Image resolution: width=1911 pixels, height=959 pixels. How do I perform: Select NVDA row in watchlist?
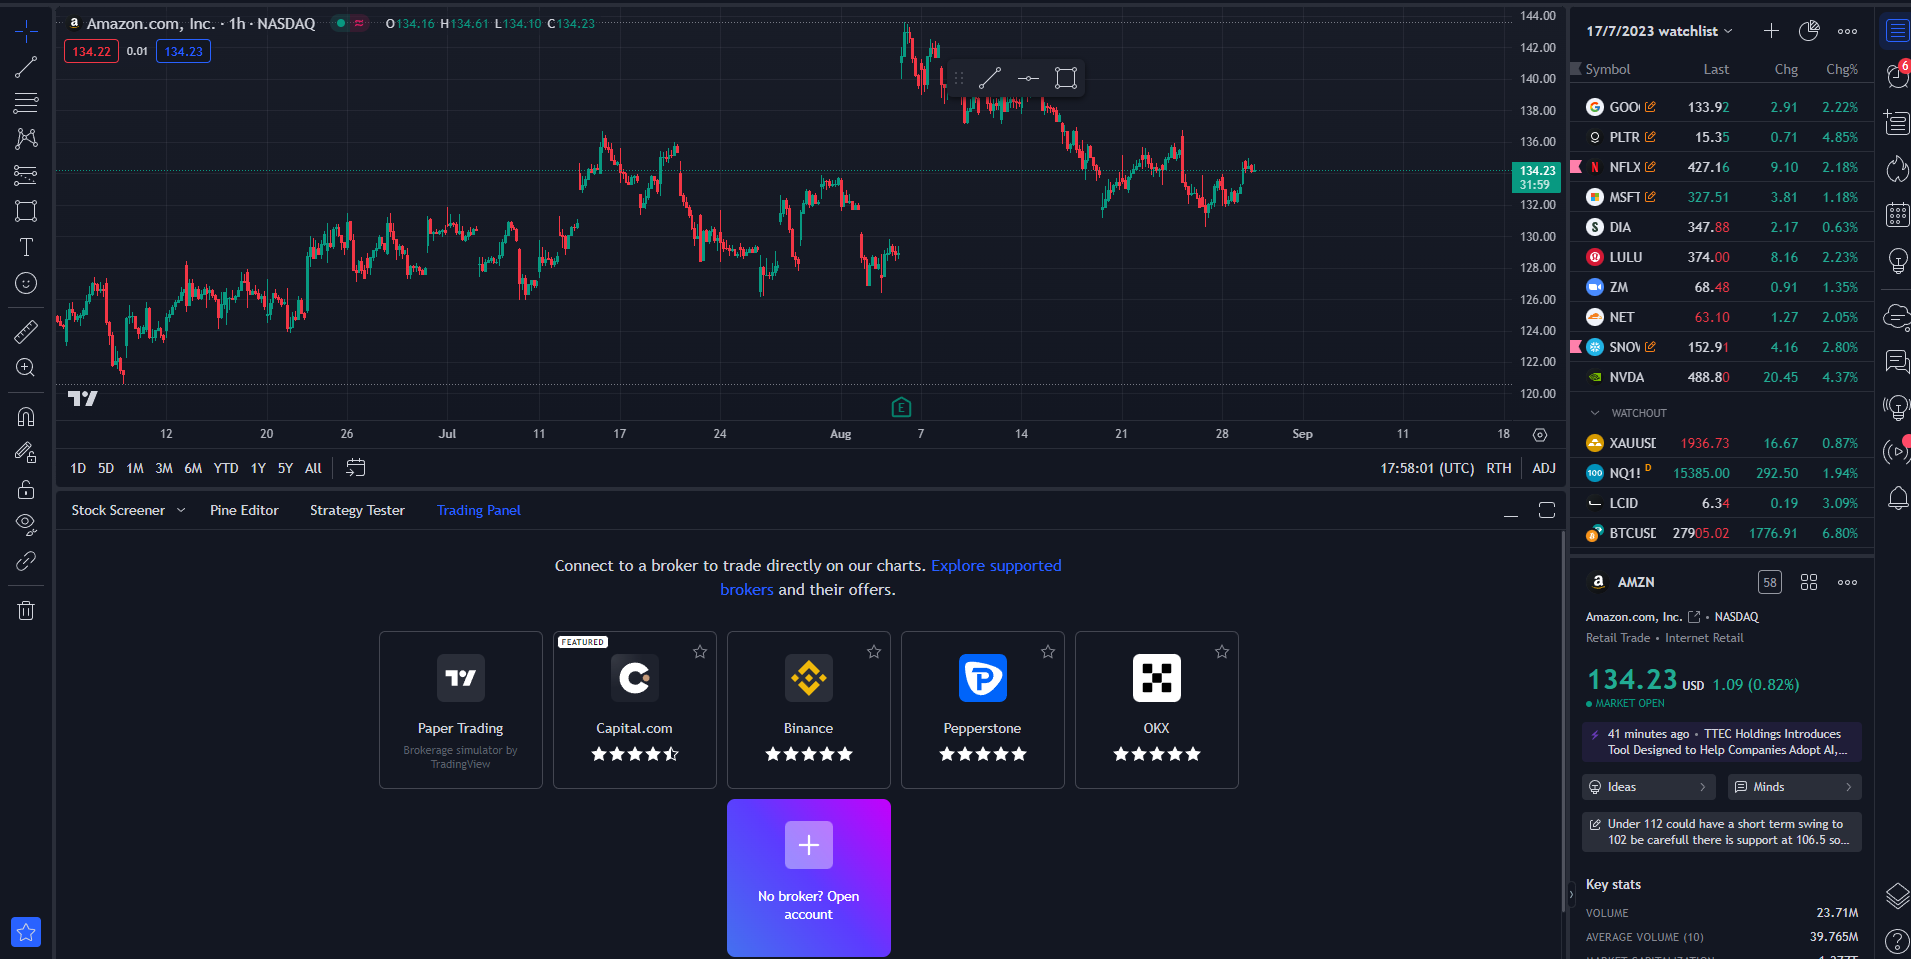1722,377
